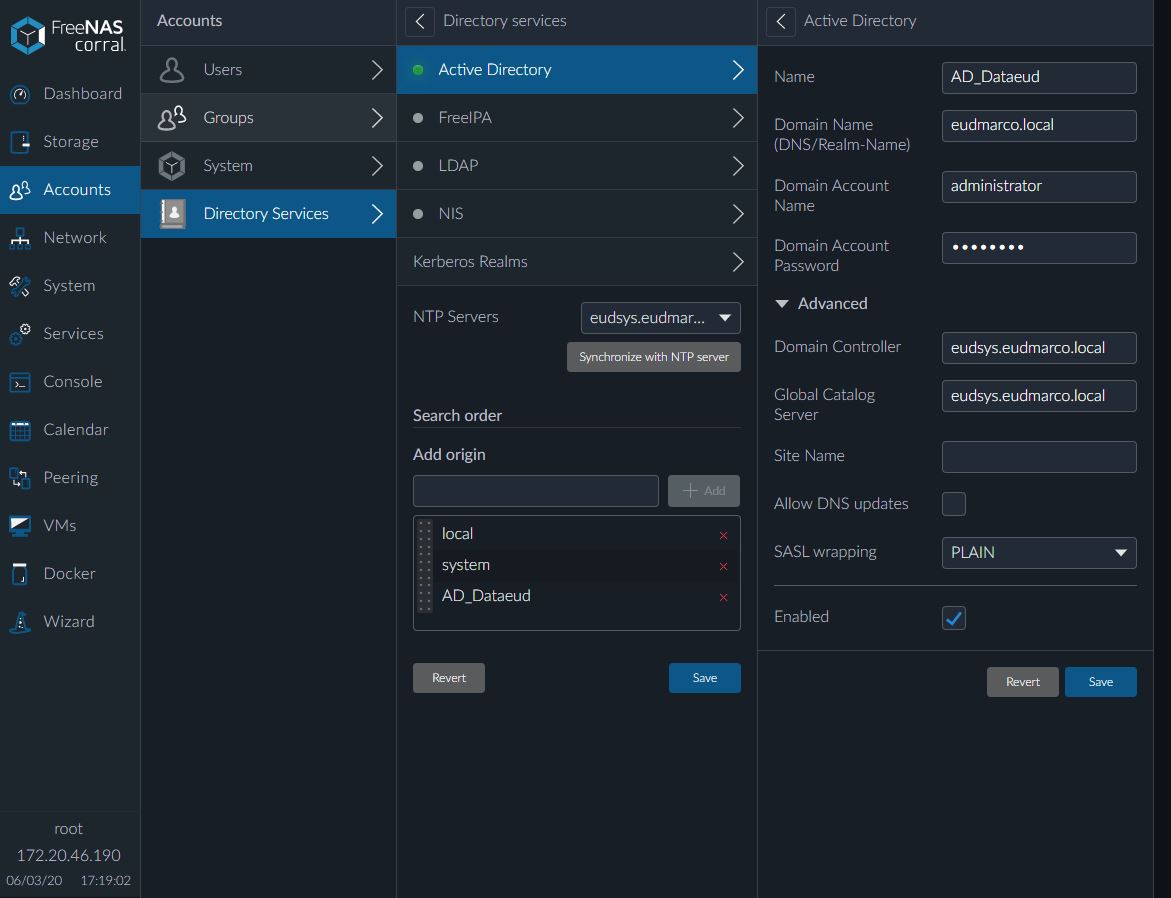This screenshot has height=898, width=1171.
Task: Click the Site Name input field
Action: (x=1038, y=457)
